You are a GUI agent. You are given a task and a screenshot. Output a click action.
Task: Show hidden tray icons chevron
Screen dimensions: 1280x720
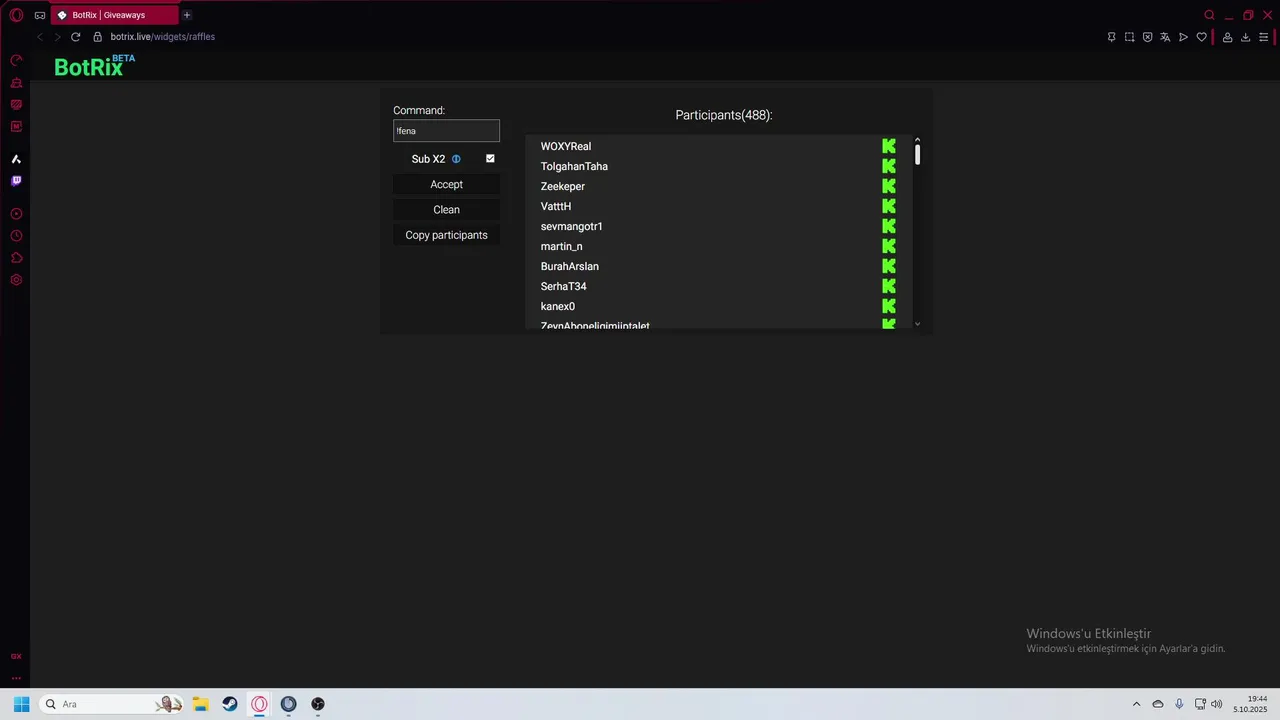1136,704
